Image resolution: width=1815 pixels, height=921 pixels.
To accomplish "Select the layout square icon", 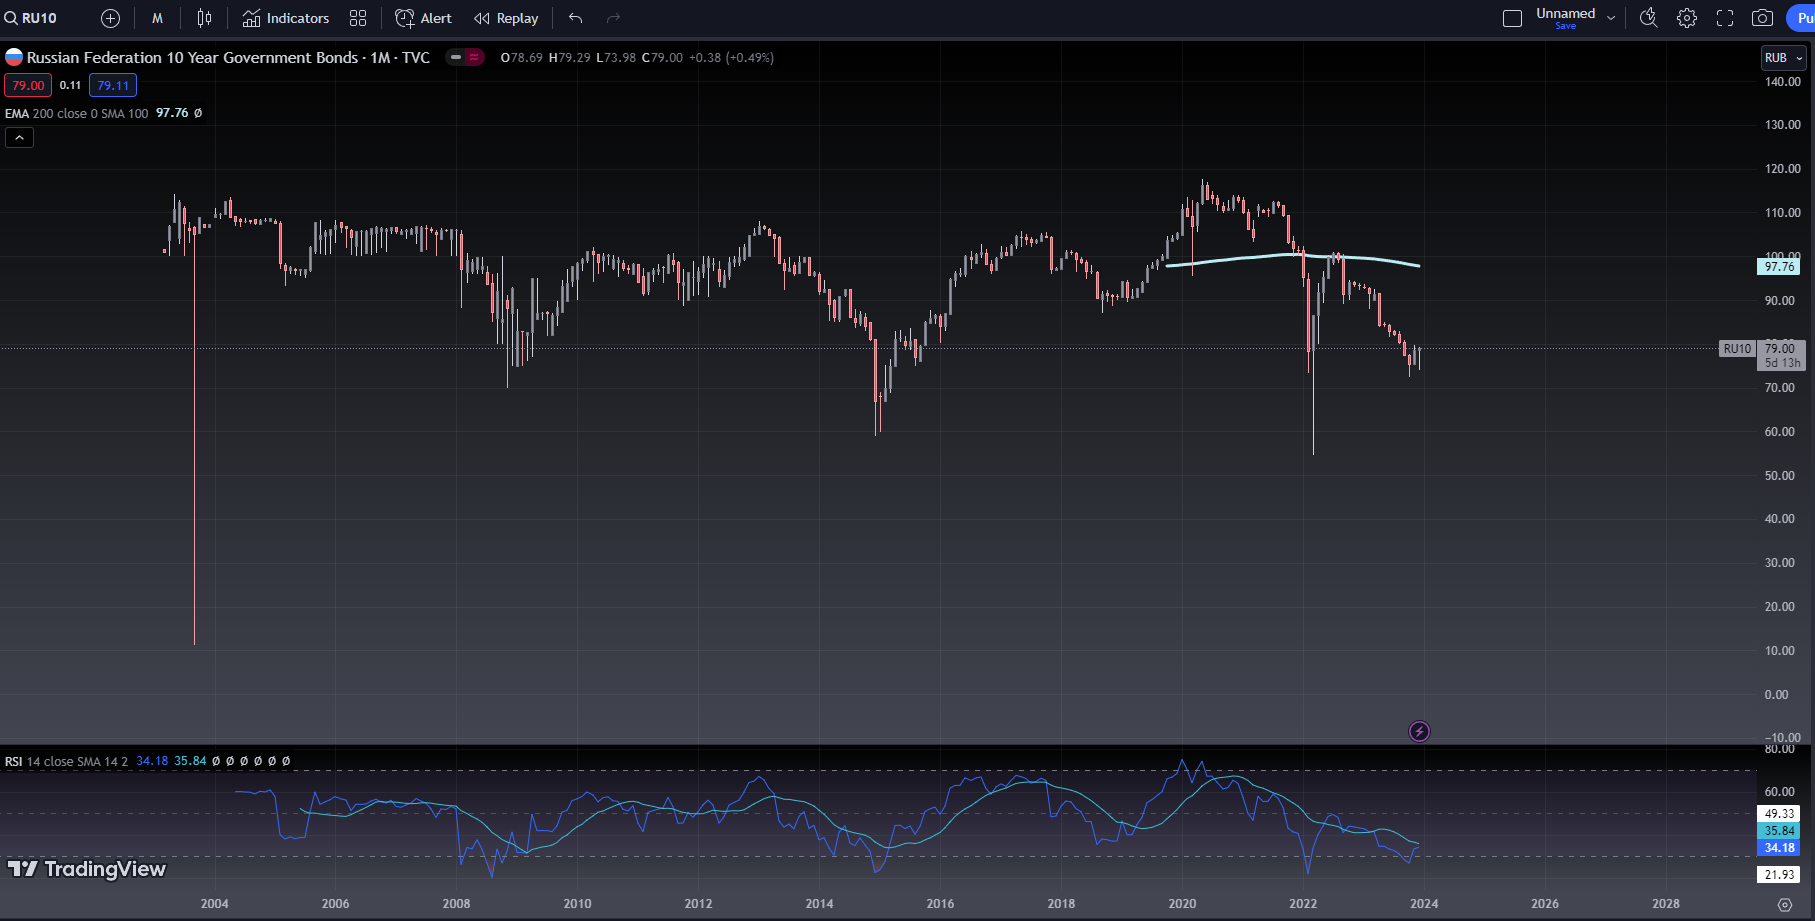I will click(x=1512, y=18).
